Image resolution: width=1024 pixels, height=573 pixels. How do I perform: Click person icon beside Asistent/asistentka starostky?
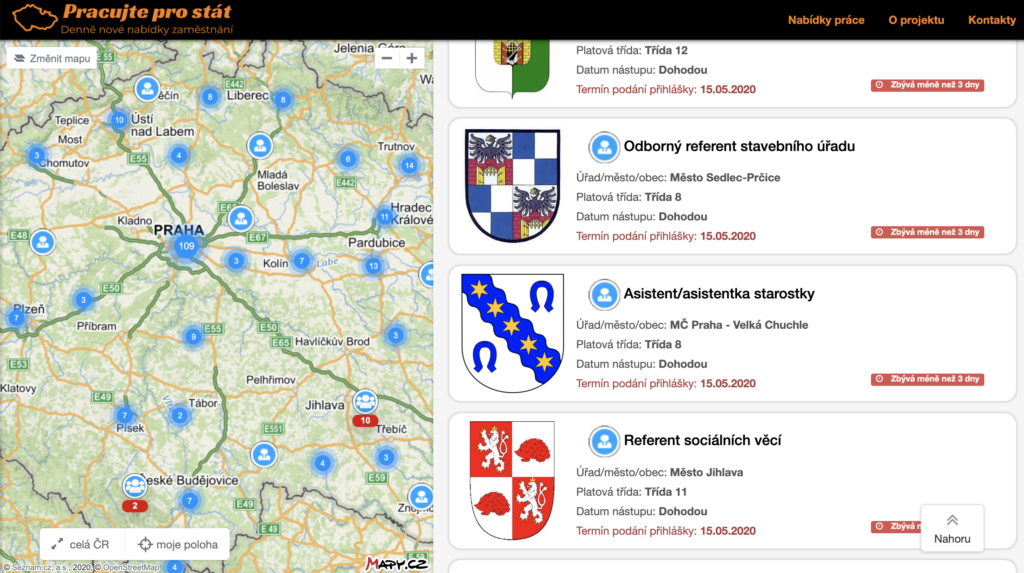603,294
